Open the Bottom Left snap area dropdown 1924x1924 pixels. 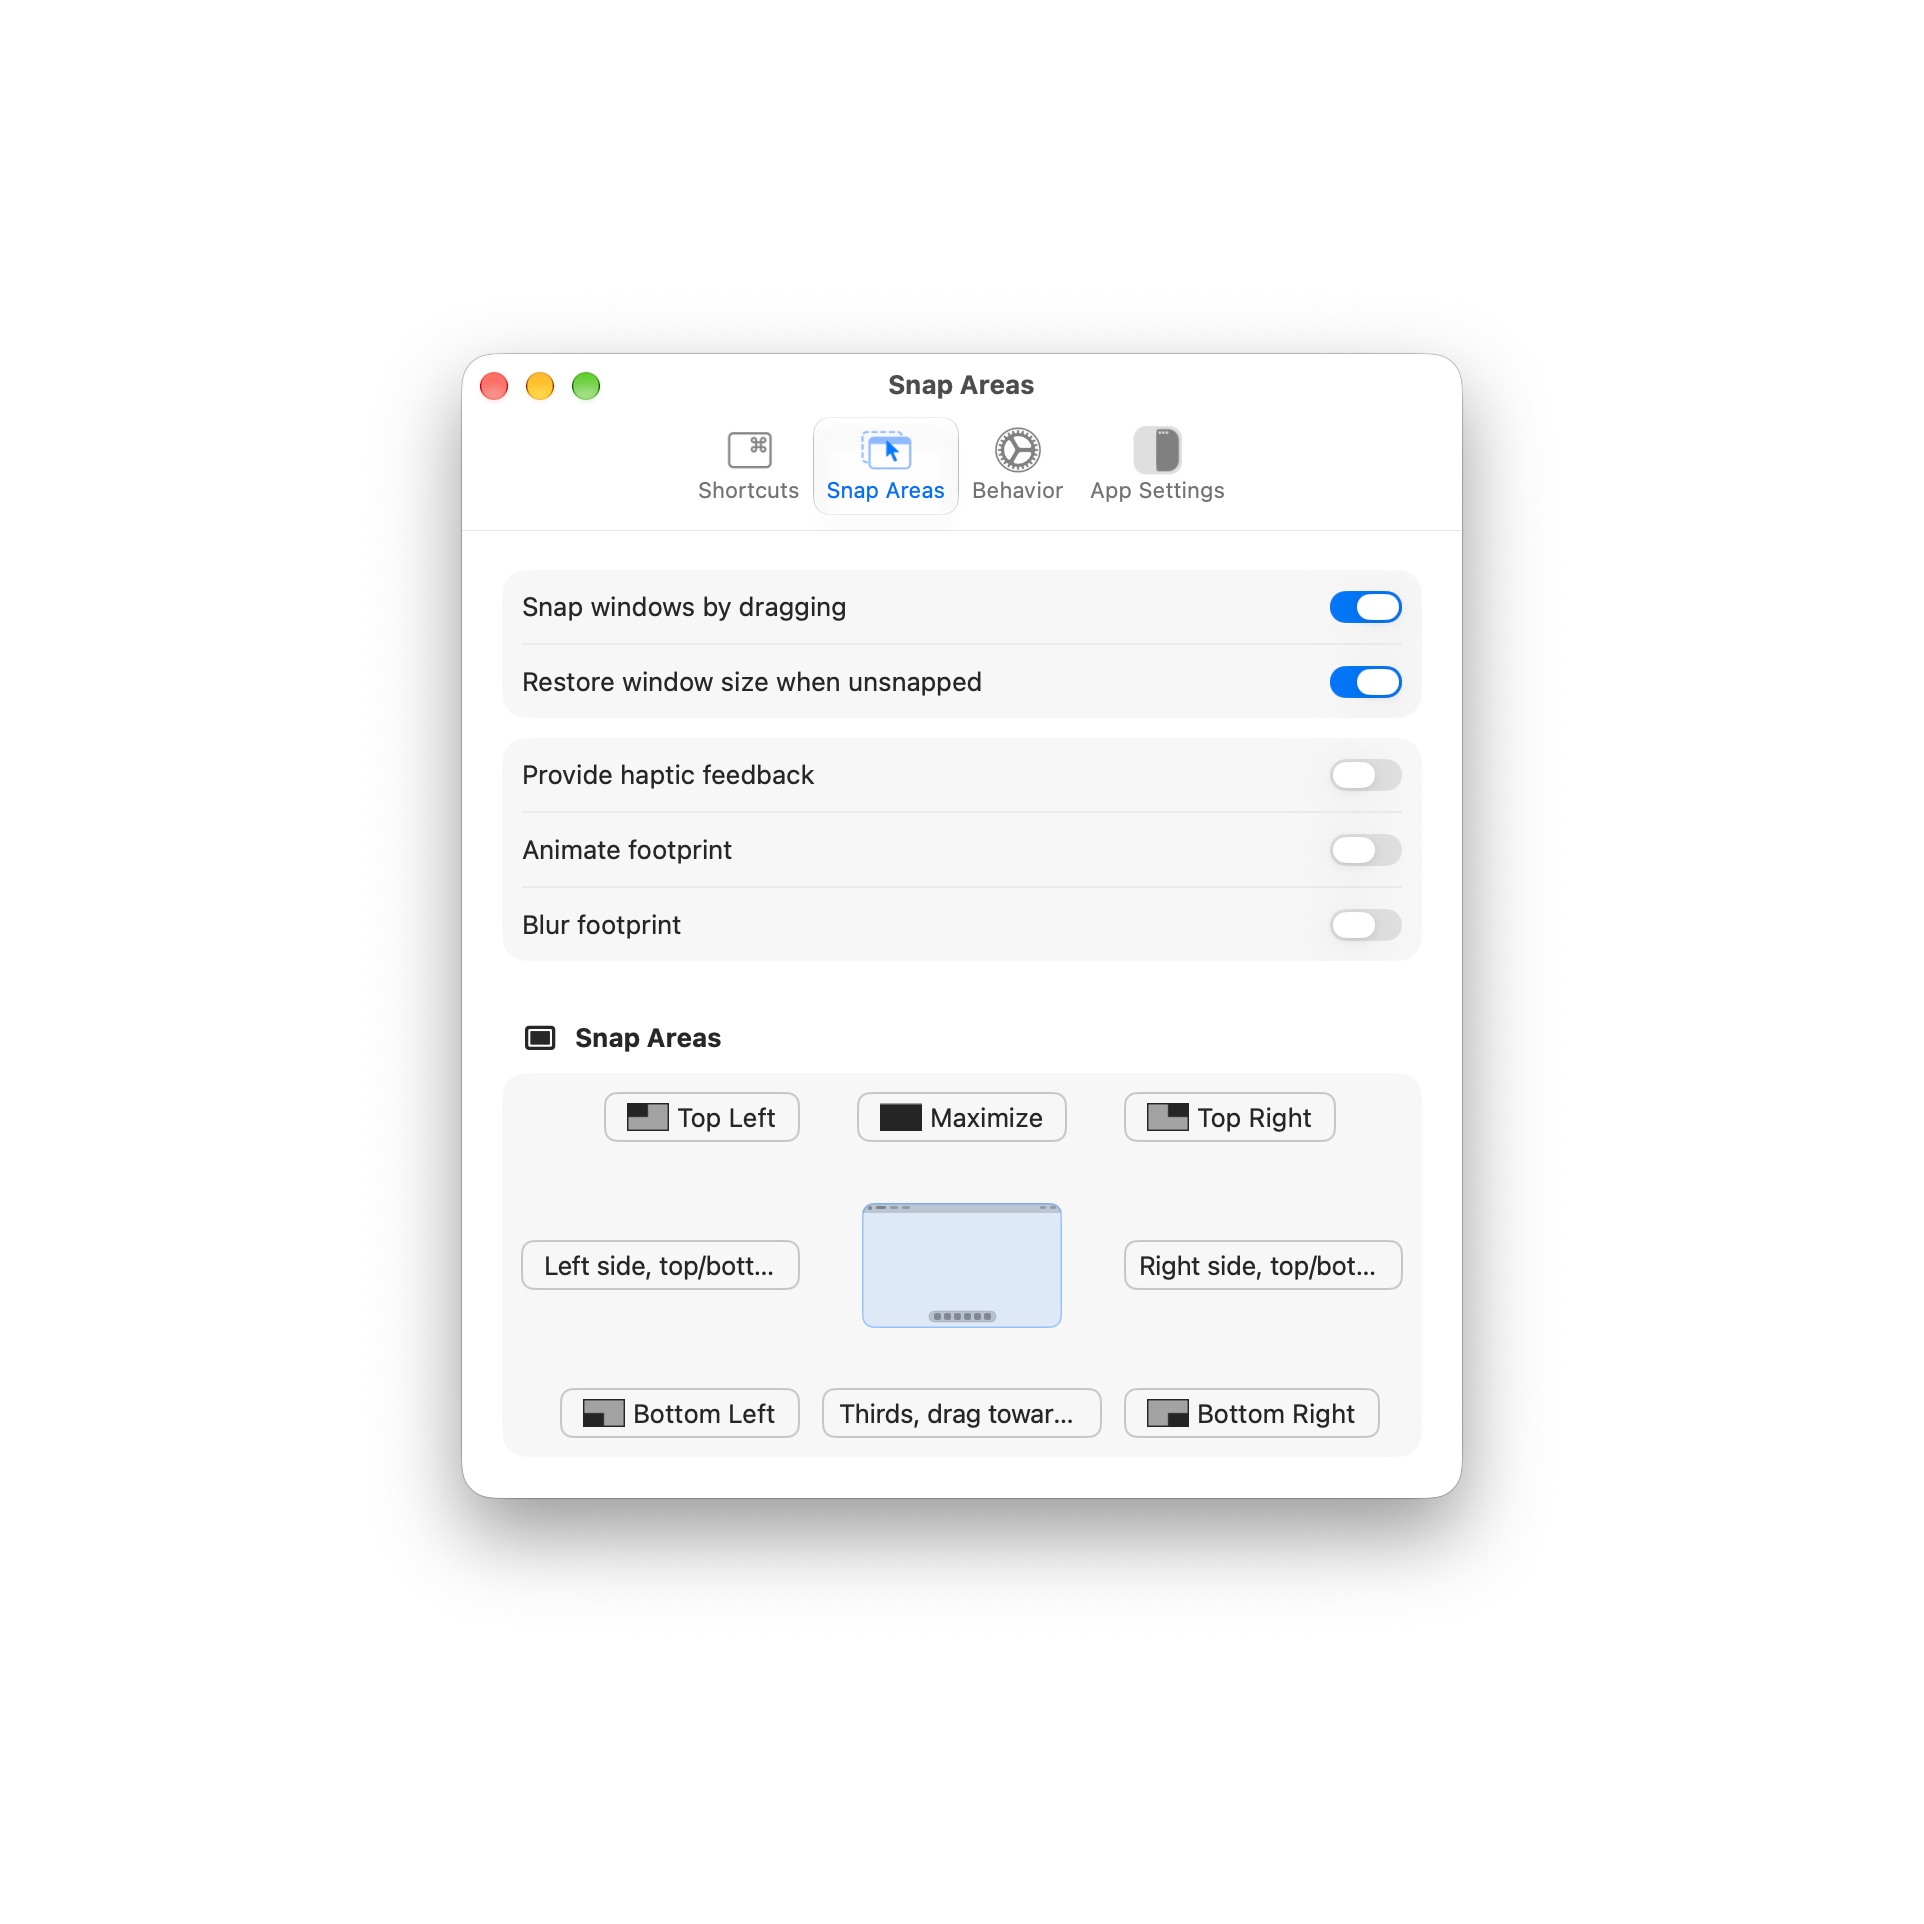[680, 1413]
